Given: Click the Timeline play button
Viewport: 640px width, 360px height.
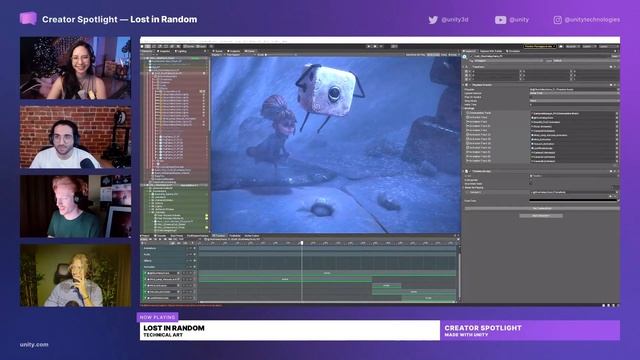Looking at the screenshot, I should tap(160, 239).
